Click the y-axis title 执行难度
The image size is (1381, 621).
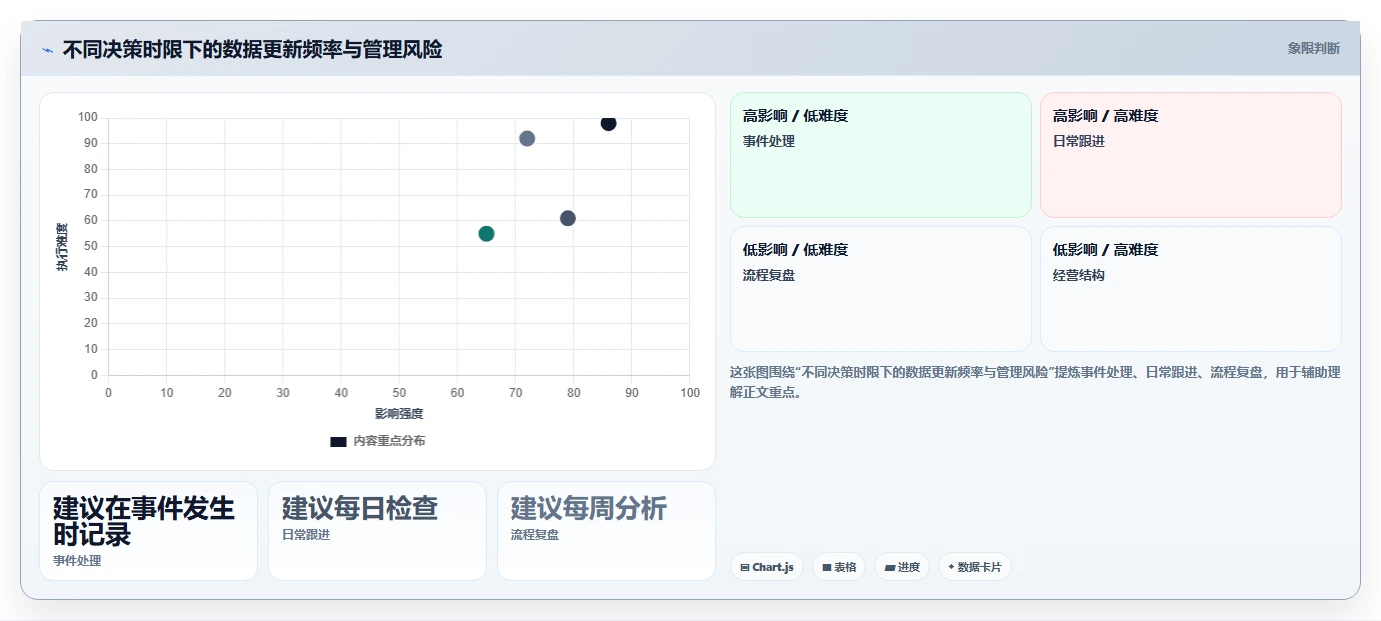tap(62, 246)
